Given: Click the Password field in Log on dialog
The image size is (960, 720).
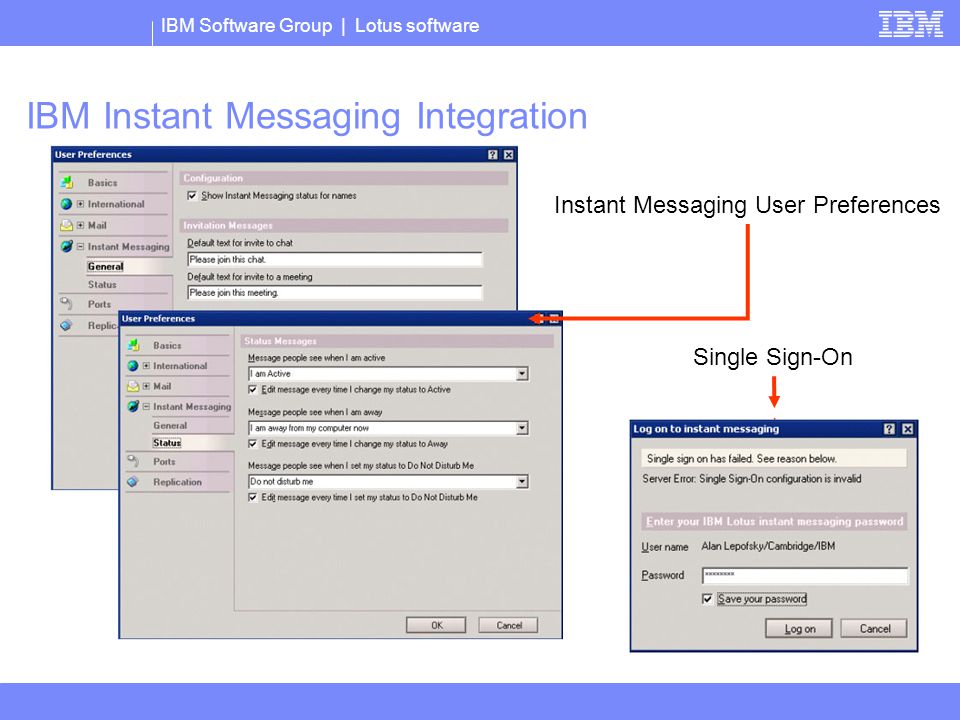Looking at the screenshot, I should [x=804, y=576].
